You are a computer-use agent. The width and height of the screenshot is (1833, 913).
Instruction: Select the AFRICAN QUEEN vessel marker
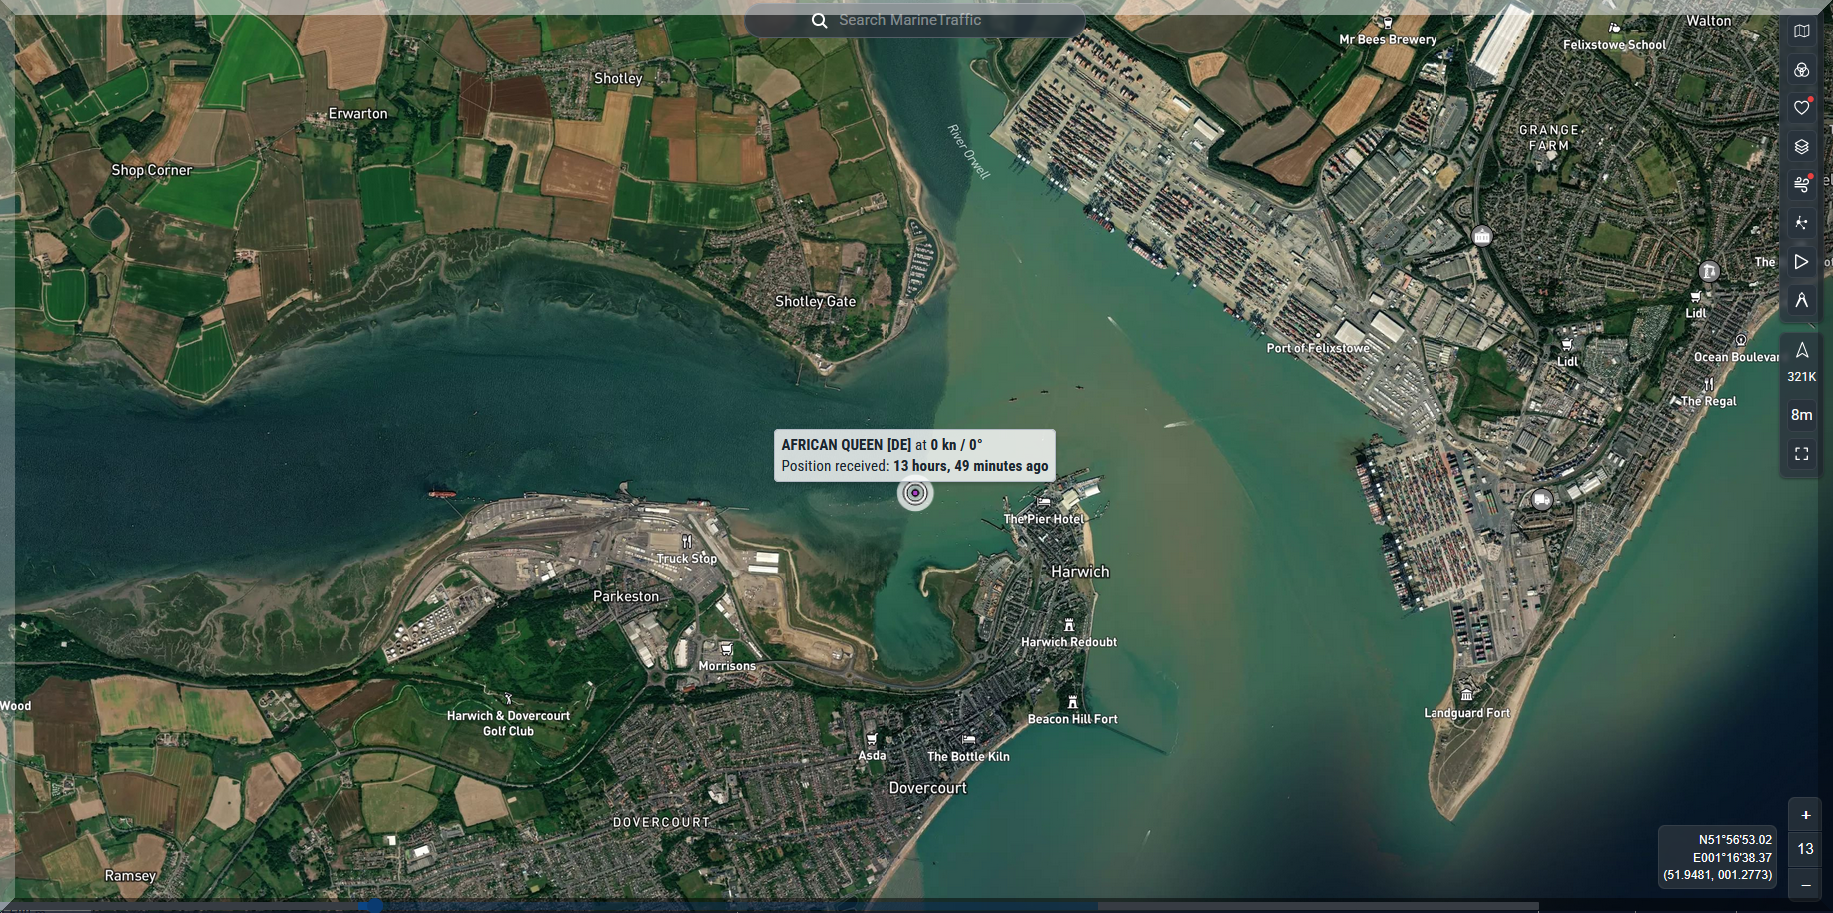914,493
